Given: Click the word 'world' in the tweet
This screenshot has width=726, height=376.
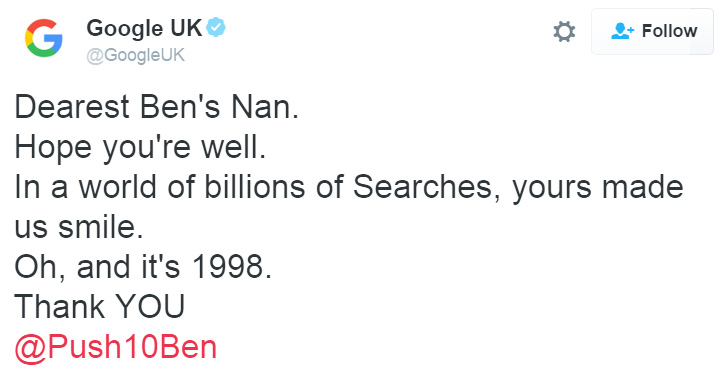Looking at the screenshot, I should [x=118, y=187].
